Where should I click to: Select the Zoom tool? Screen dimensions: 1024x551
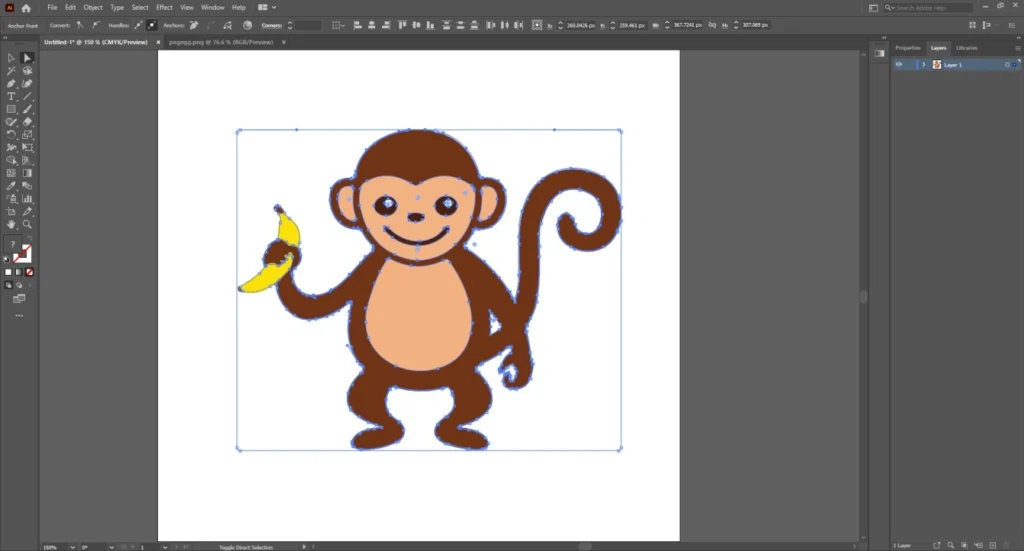pos(27,224)
